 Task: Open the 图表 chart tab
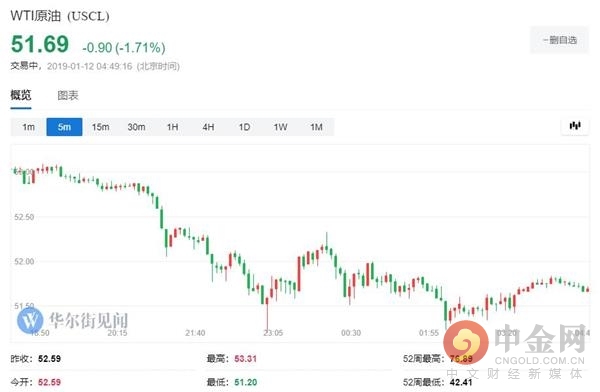68,95
